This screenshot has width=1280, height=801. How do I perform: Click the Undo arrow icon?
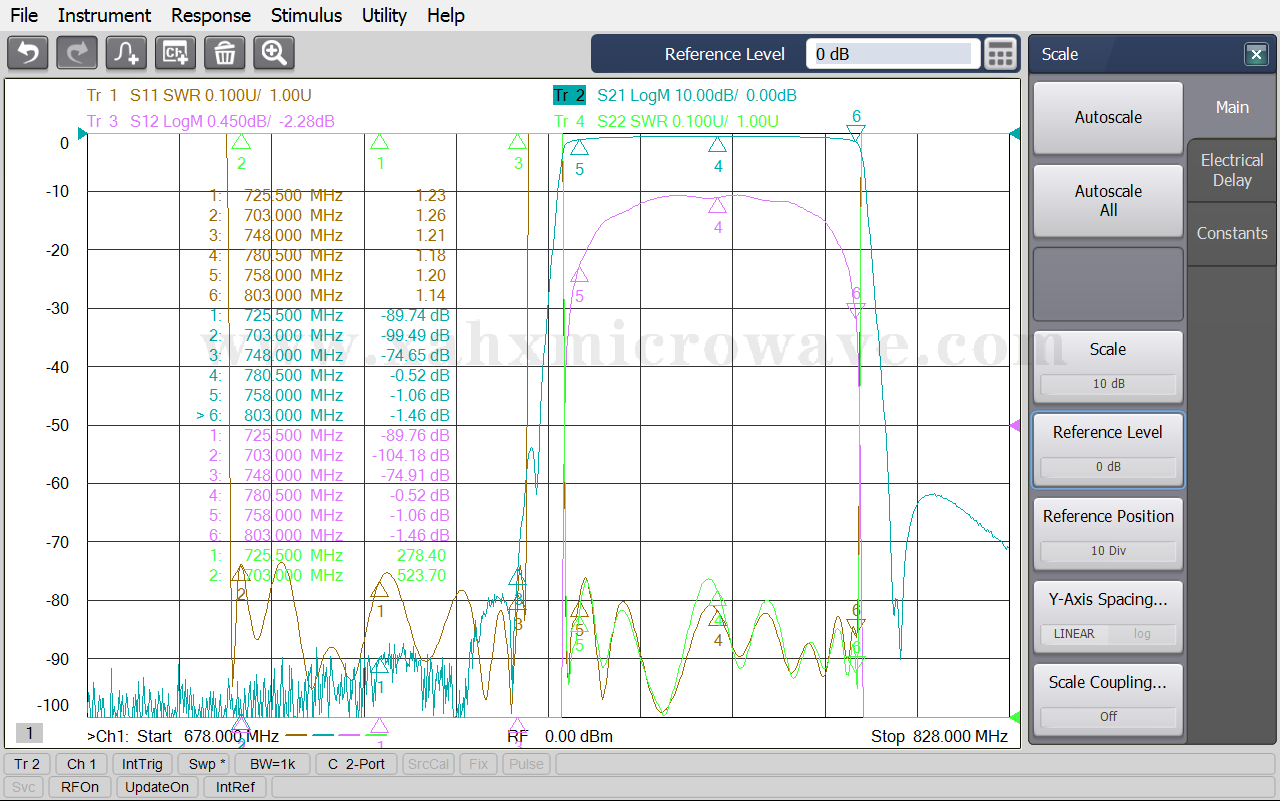click(x=28, y=53)
